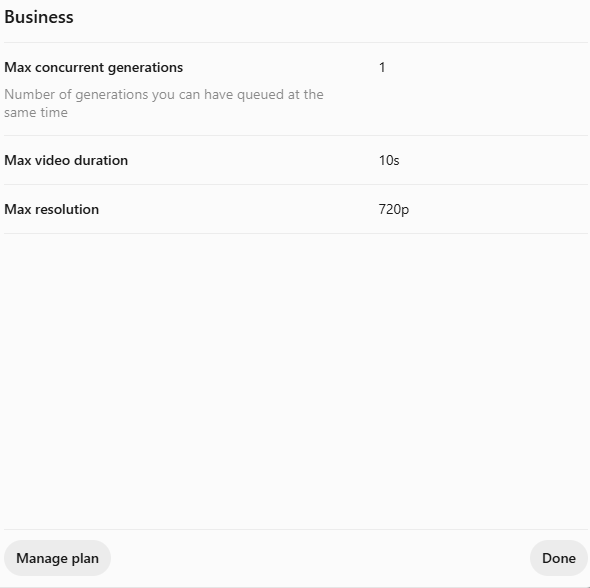Viewport: 590px width, 588px height.
Task: Click the divider beneath the 720p row
Action: point(296,233)
